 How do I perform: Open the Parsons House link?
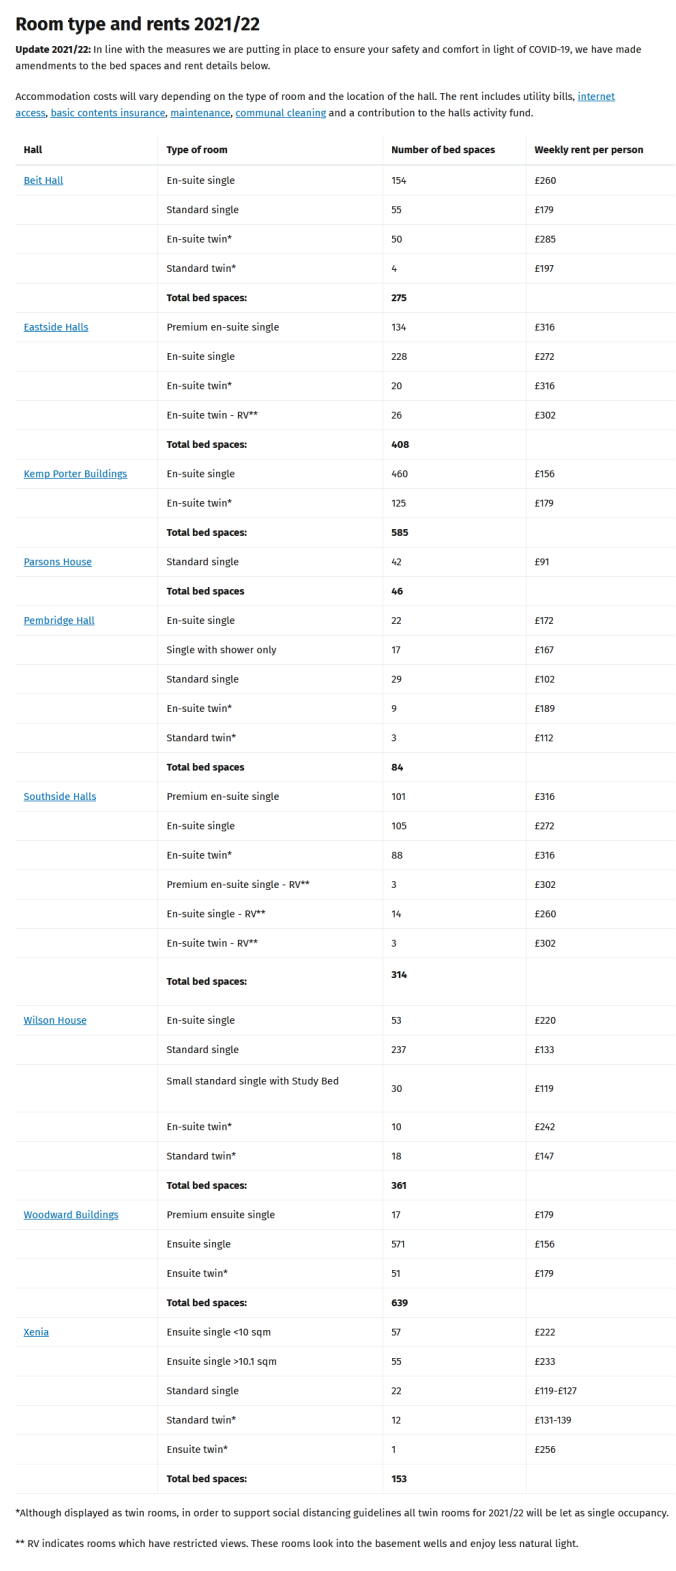(57, 562)
